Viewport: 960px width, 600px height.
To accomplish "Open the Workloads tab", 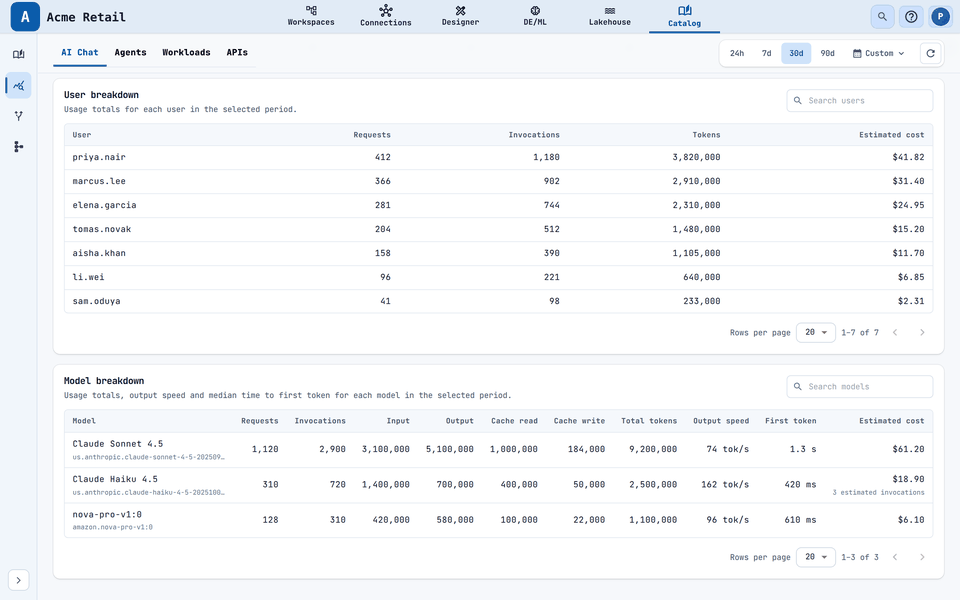I will pyautogui.click(x=186, y=53).
